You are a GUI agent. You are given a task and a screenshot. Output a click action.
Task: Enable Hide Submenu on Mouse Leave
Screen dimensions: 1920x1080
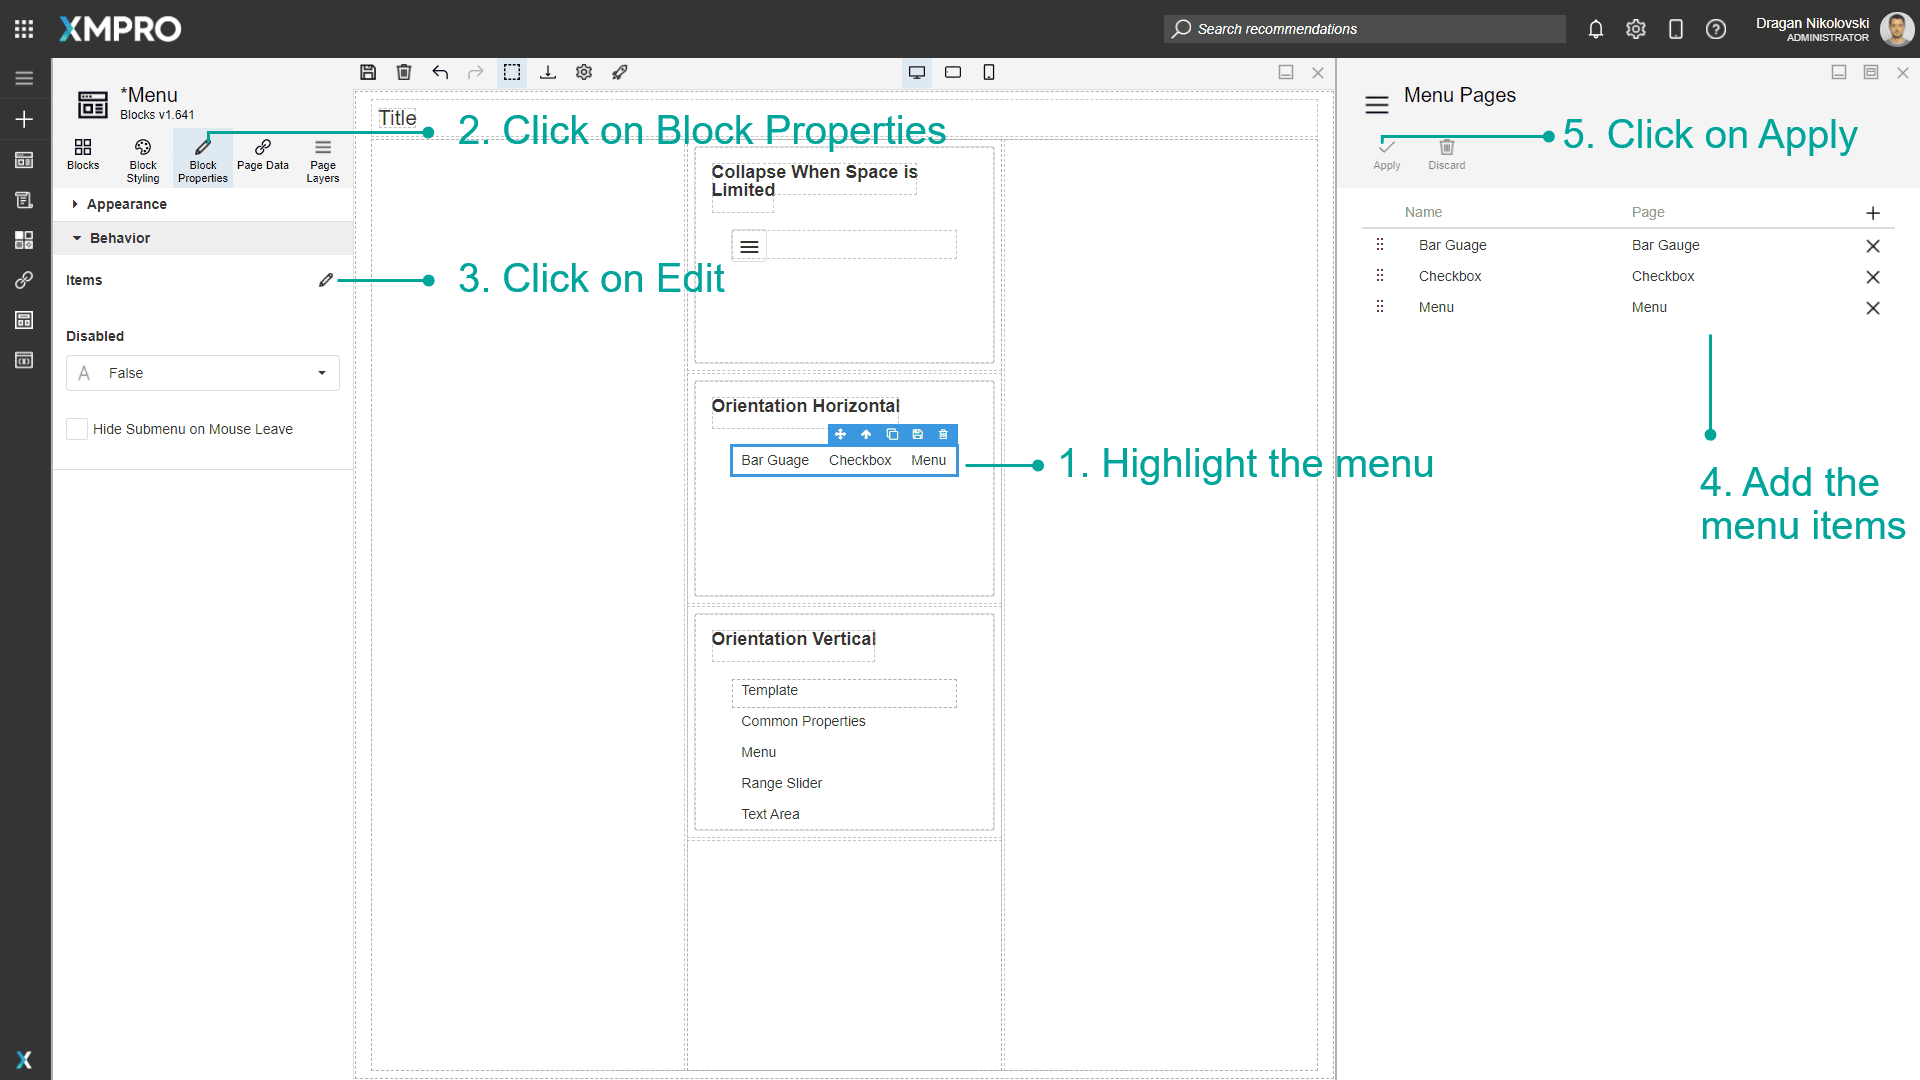click(x=77, y=428)
